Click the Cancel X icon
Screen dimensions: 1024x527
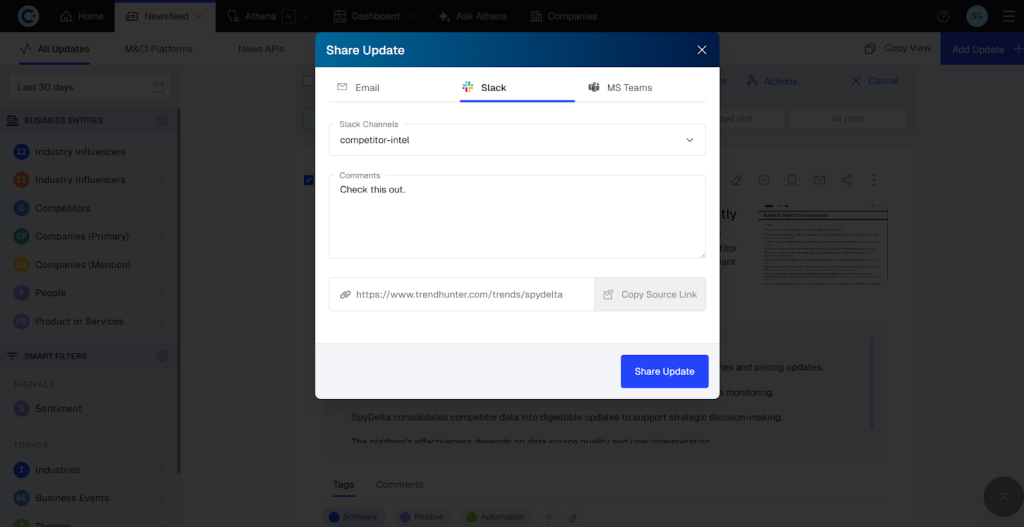(x=856, y=81)
